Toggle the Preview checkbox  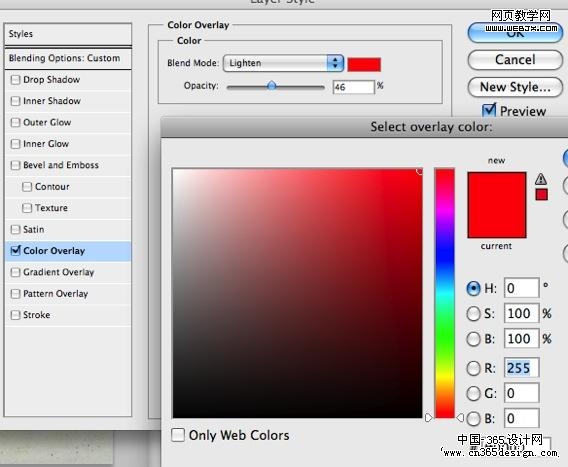pos(489,110)
